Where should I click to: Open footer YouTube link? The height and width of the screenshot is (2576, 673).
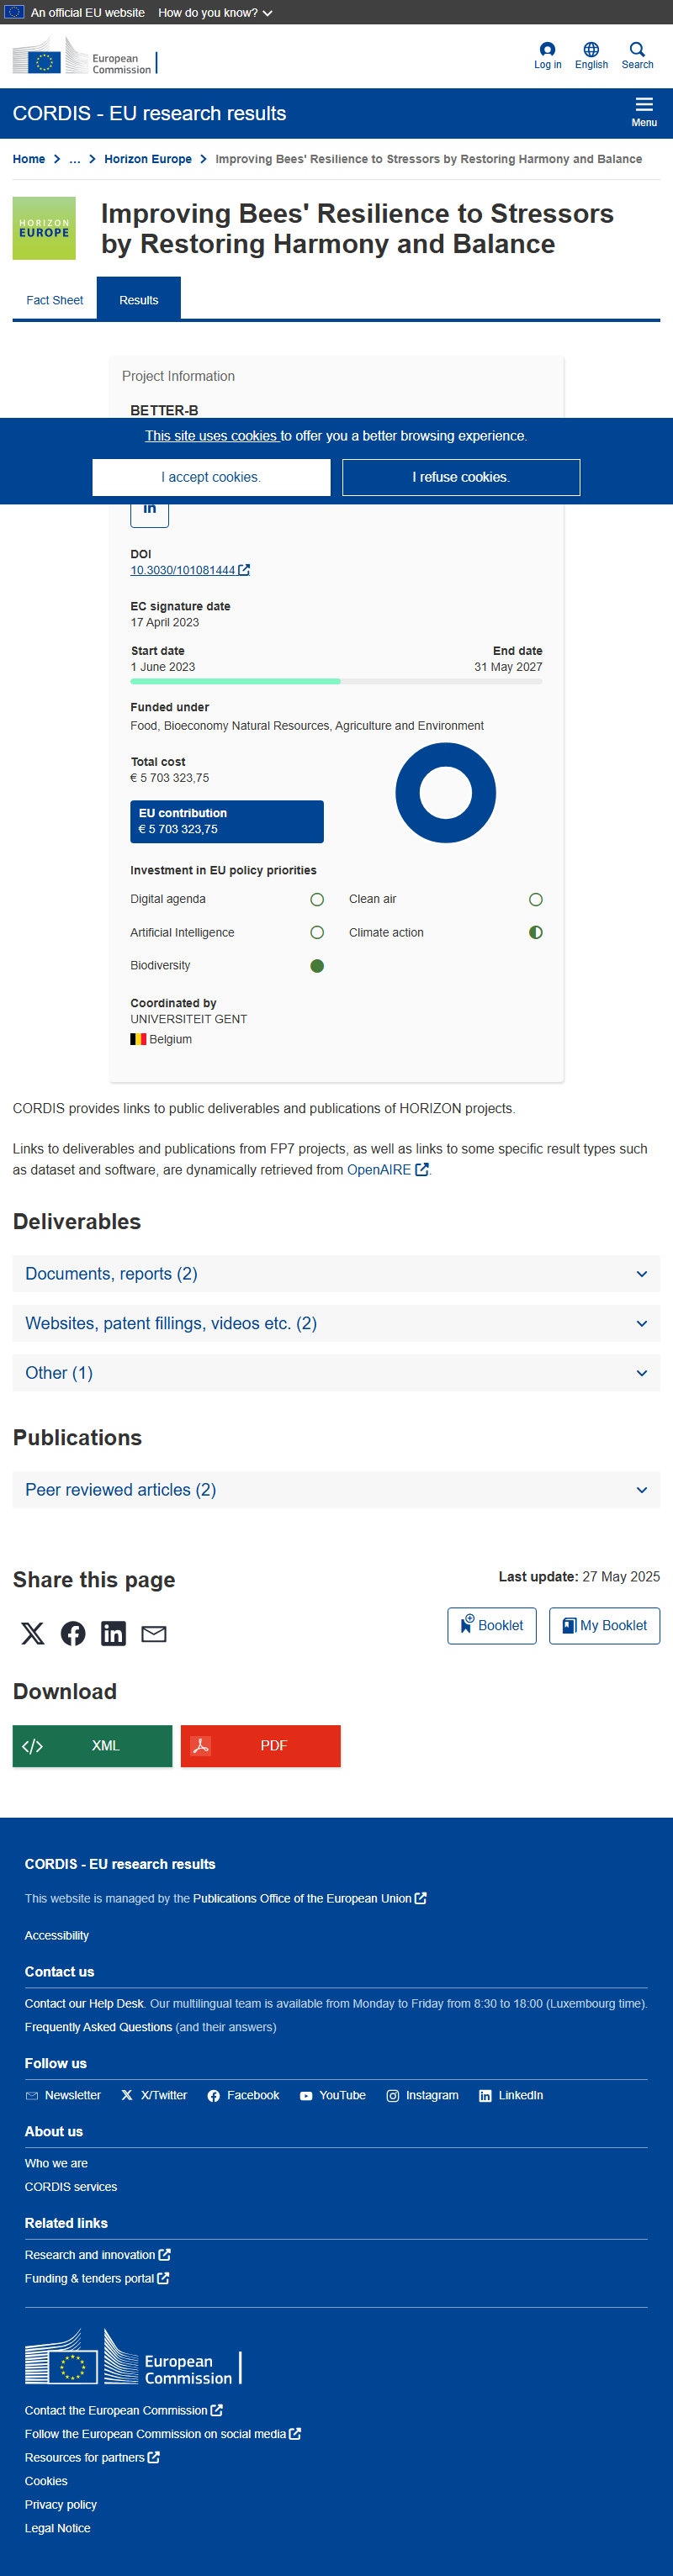pos(333,2095)
